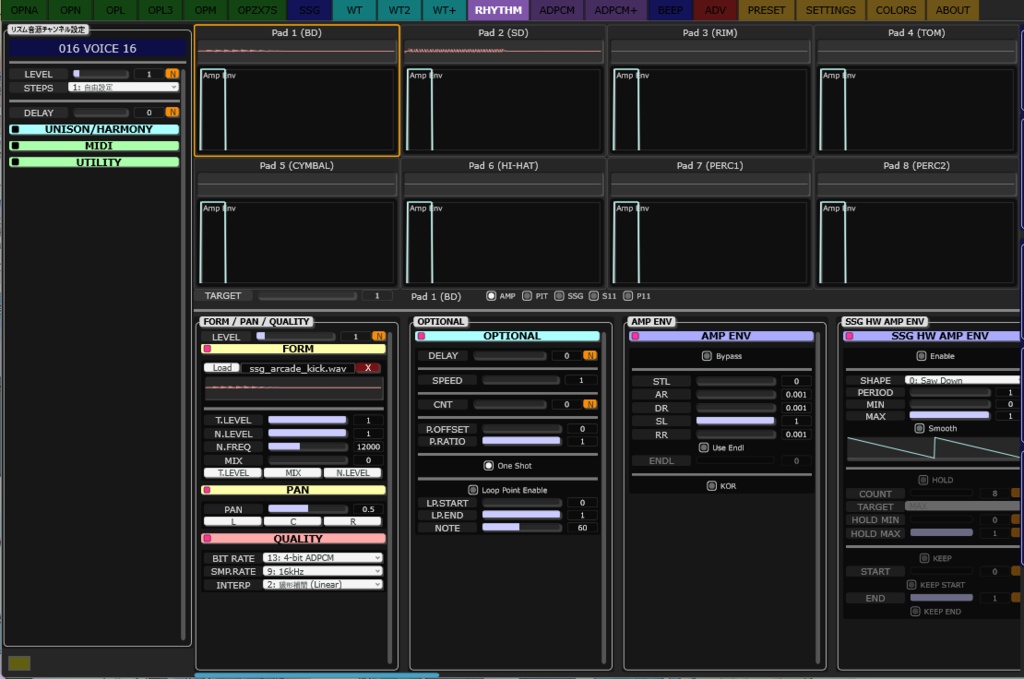1024x679 pixels.
Task: Open the SETTINGS tab
Action: pyautogui.click(x=830, y=10)
